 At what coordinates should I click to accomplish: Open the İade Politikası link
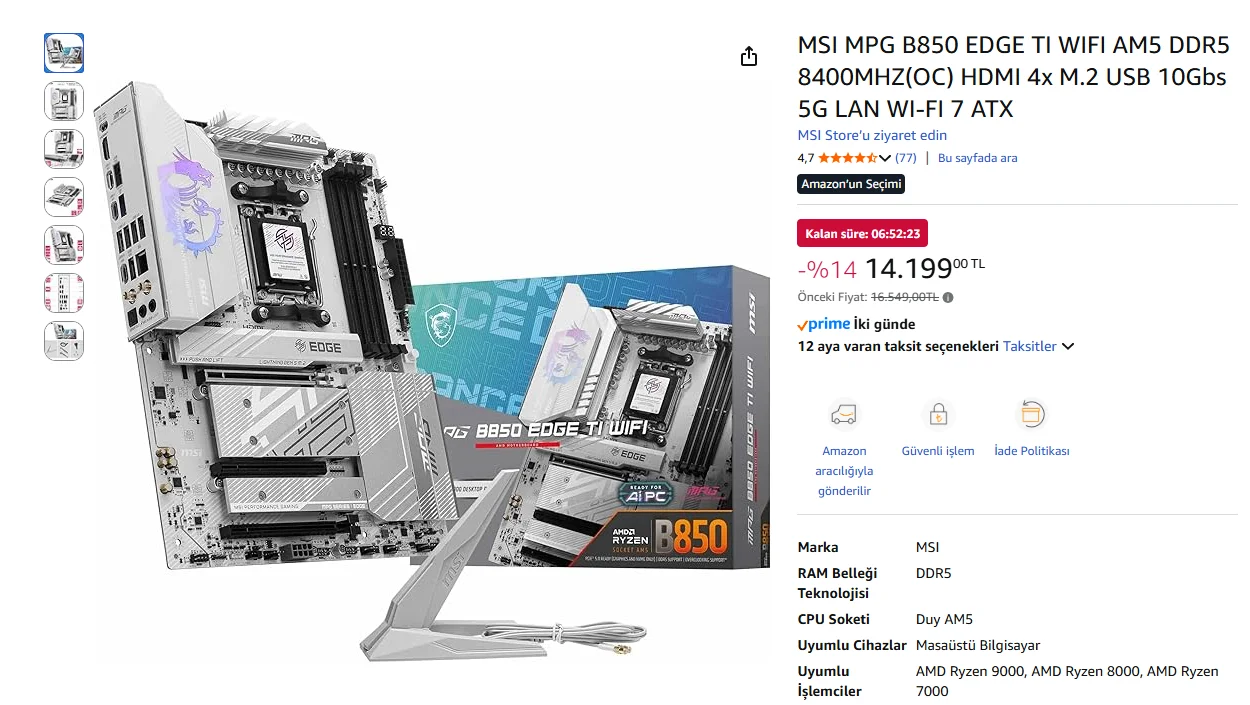tap(1032, 451)
